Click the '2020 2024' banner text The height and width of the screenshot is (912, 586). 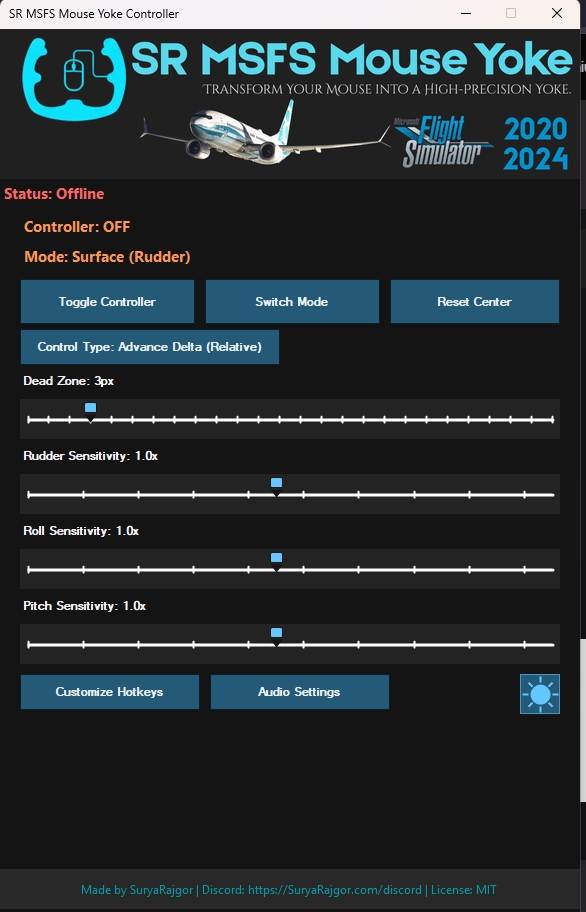pyautogui.click(x=535, y=143)
